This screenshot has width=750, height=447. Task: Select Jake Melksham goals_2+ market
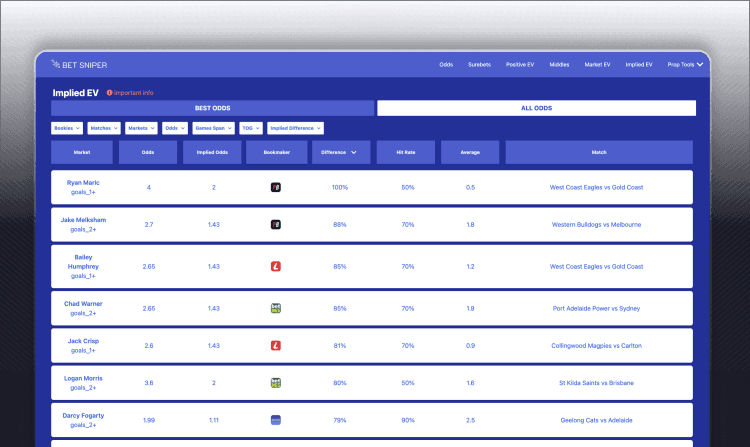point(83,225)
